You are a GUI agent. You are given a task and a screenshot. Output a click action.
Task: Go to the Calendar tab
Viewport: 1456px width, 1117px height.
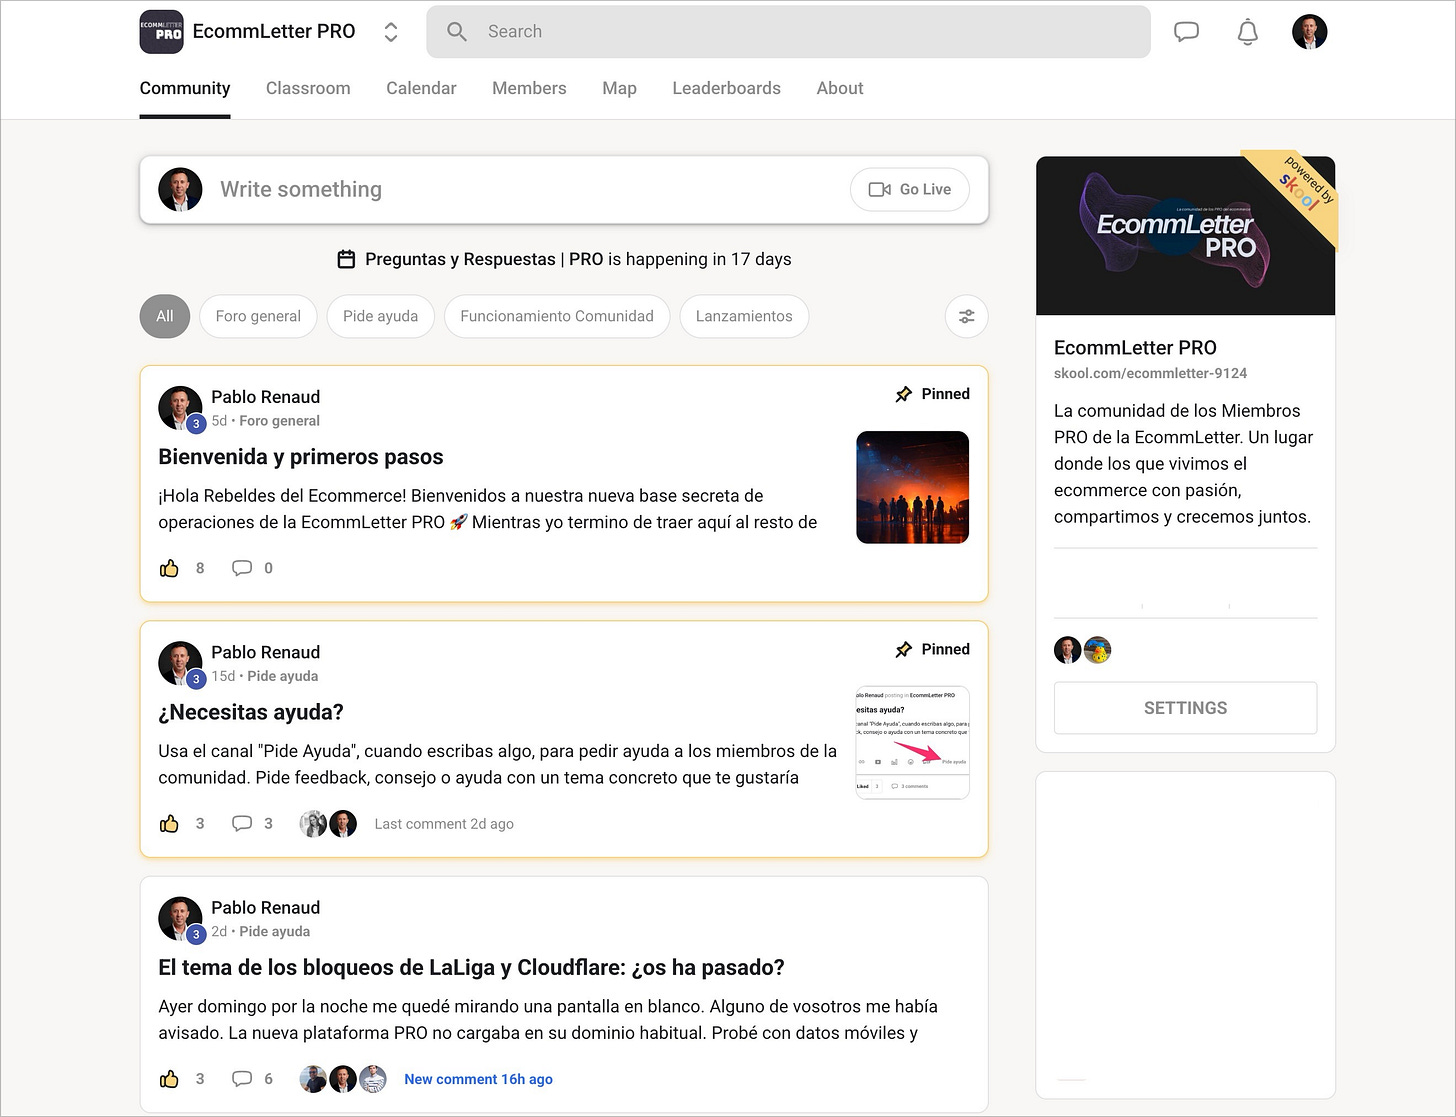[421, 88]
